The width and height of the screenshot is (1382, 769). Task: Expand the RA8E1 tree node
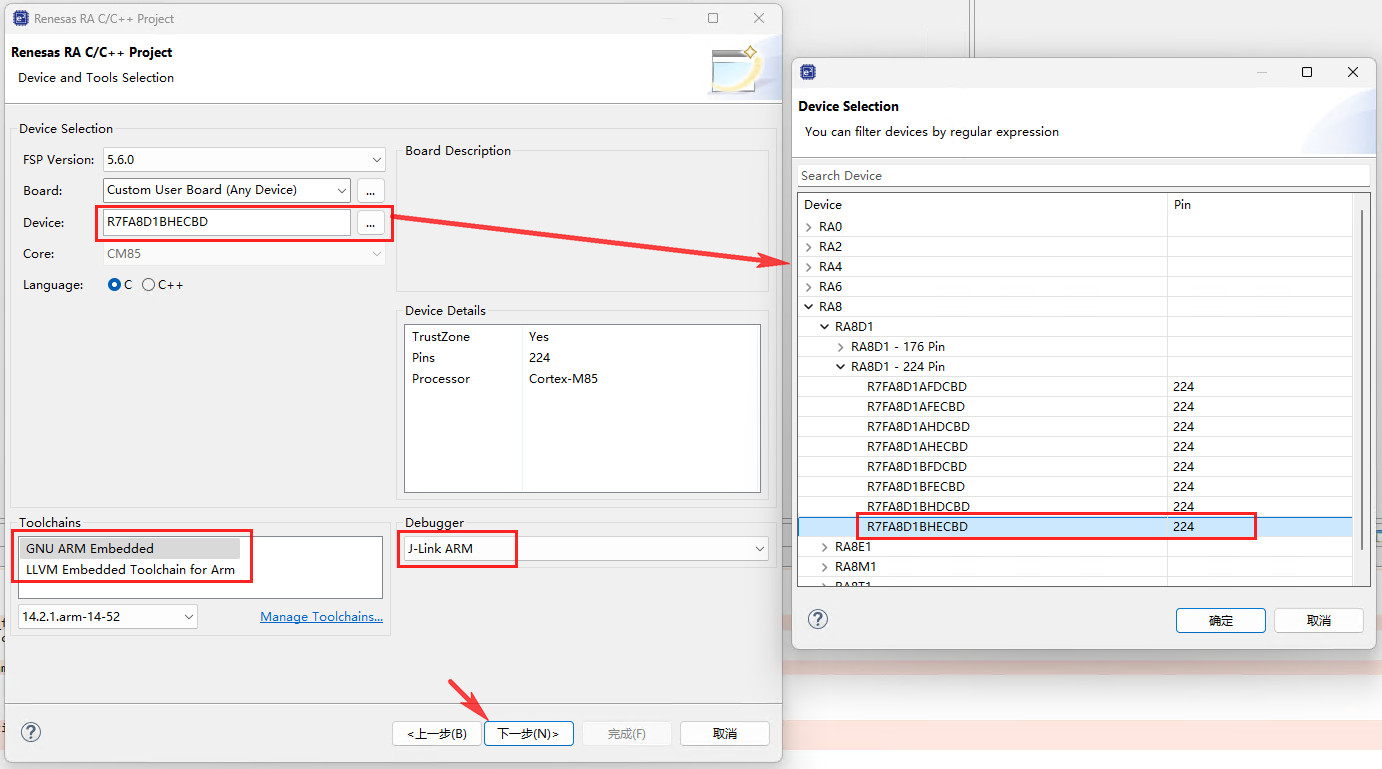824,547
